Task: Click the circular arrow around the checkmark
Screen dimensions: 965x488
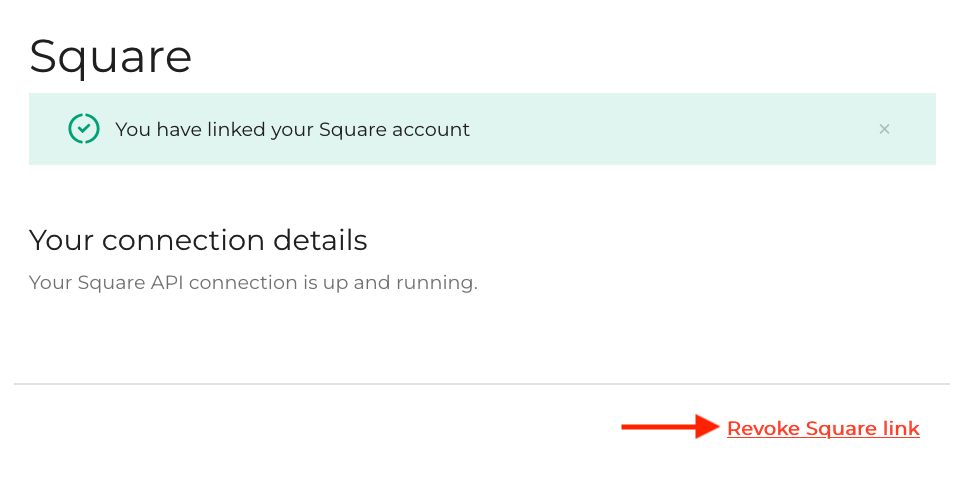Action: click(72, 121)
